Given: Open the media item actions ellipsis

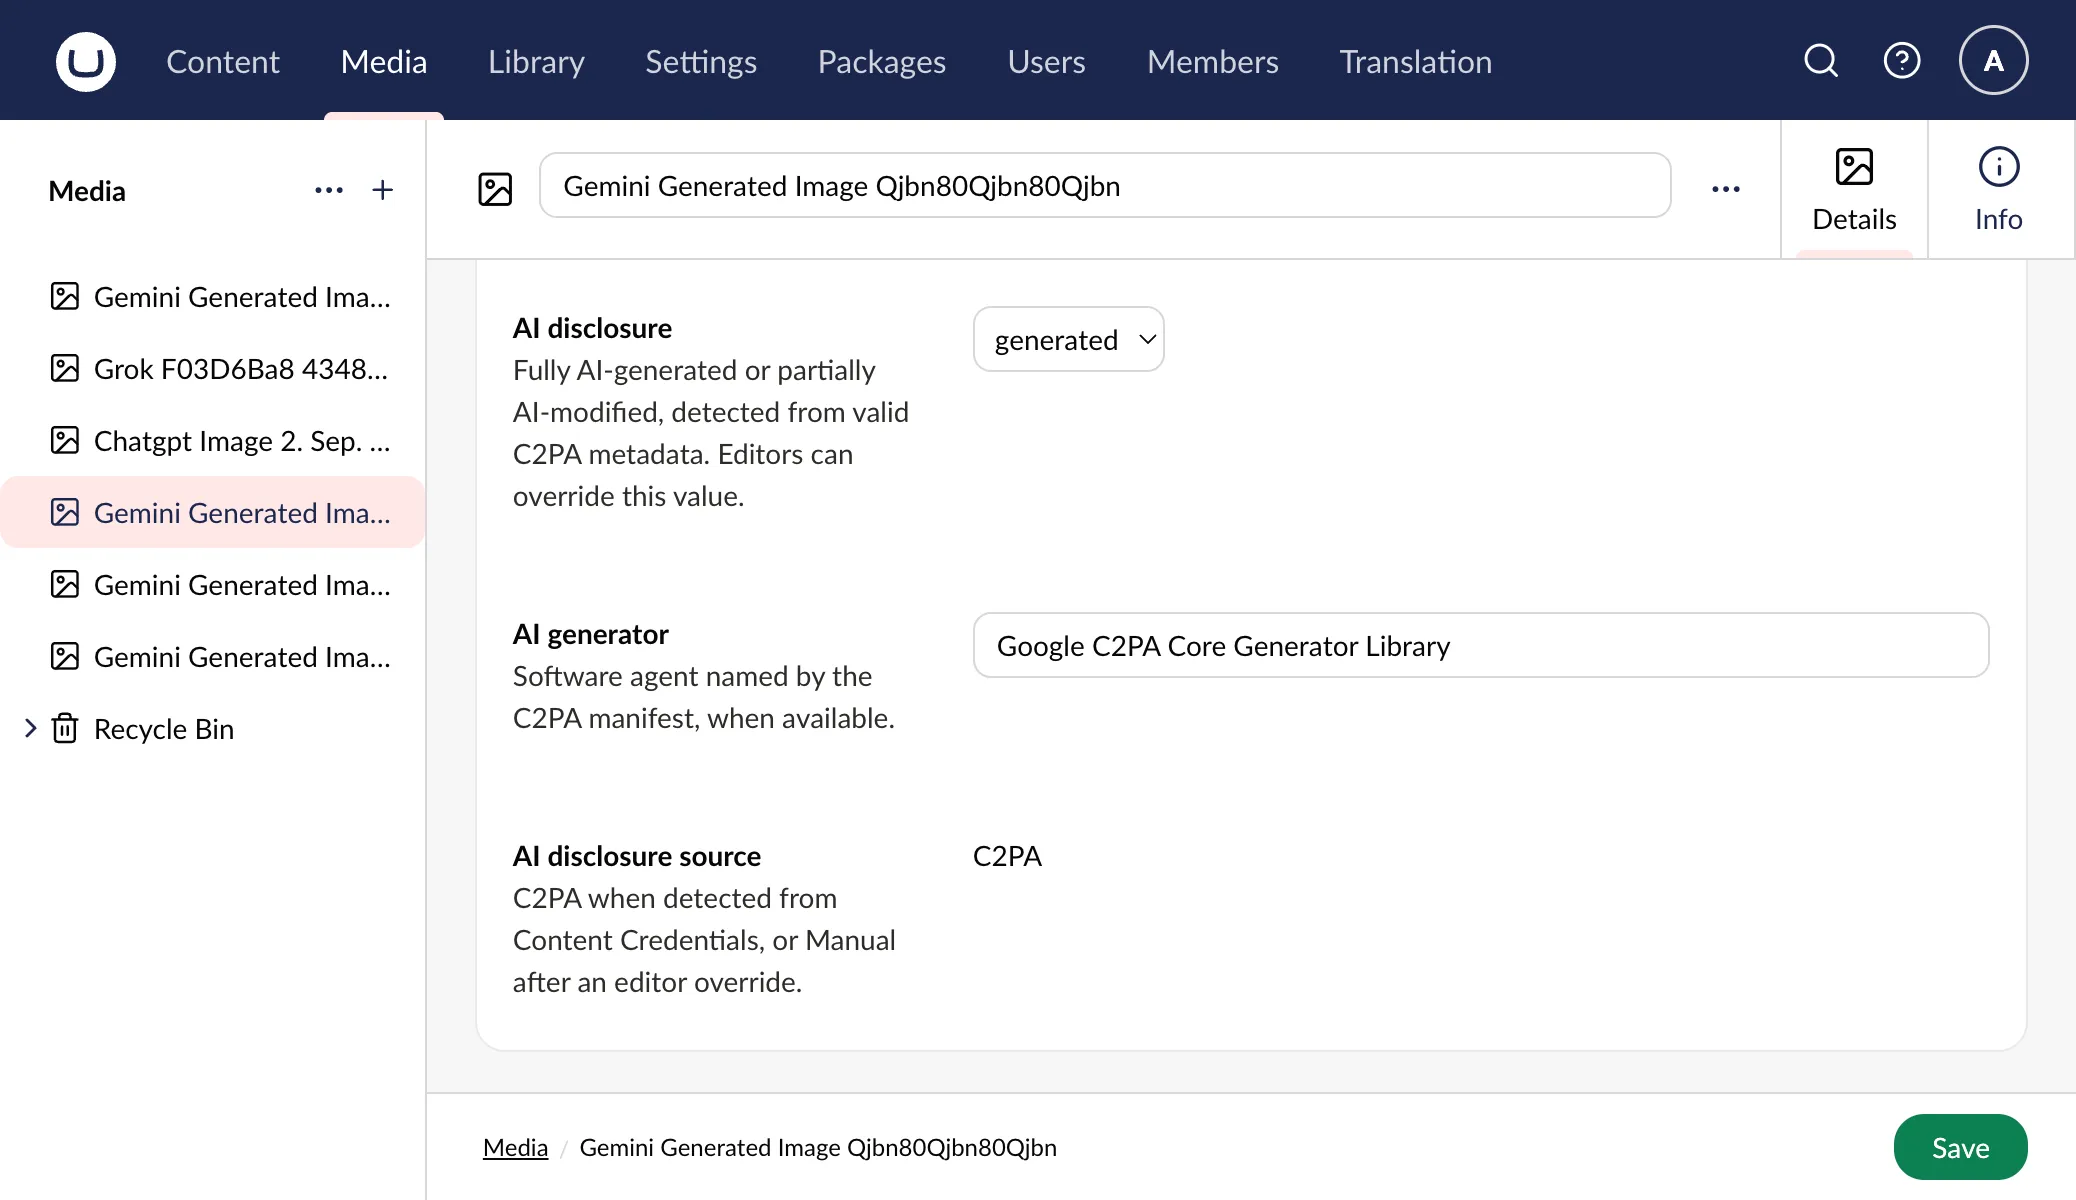Looking at the screenshot, I should coord(1725,189).
